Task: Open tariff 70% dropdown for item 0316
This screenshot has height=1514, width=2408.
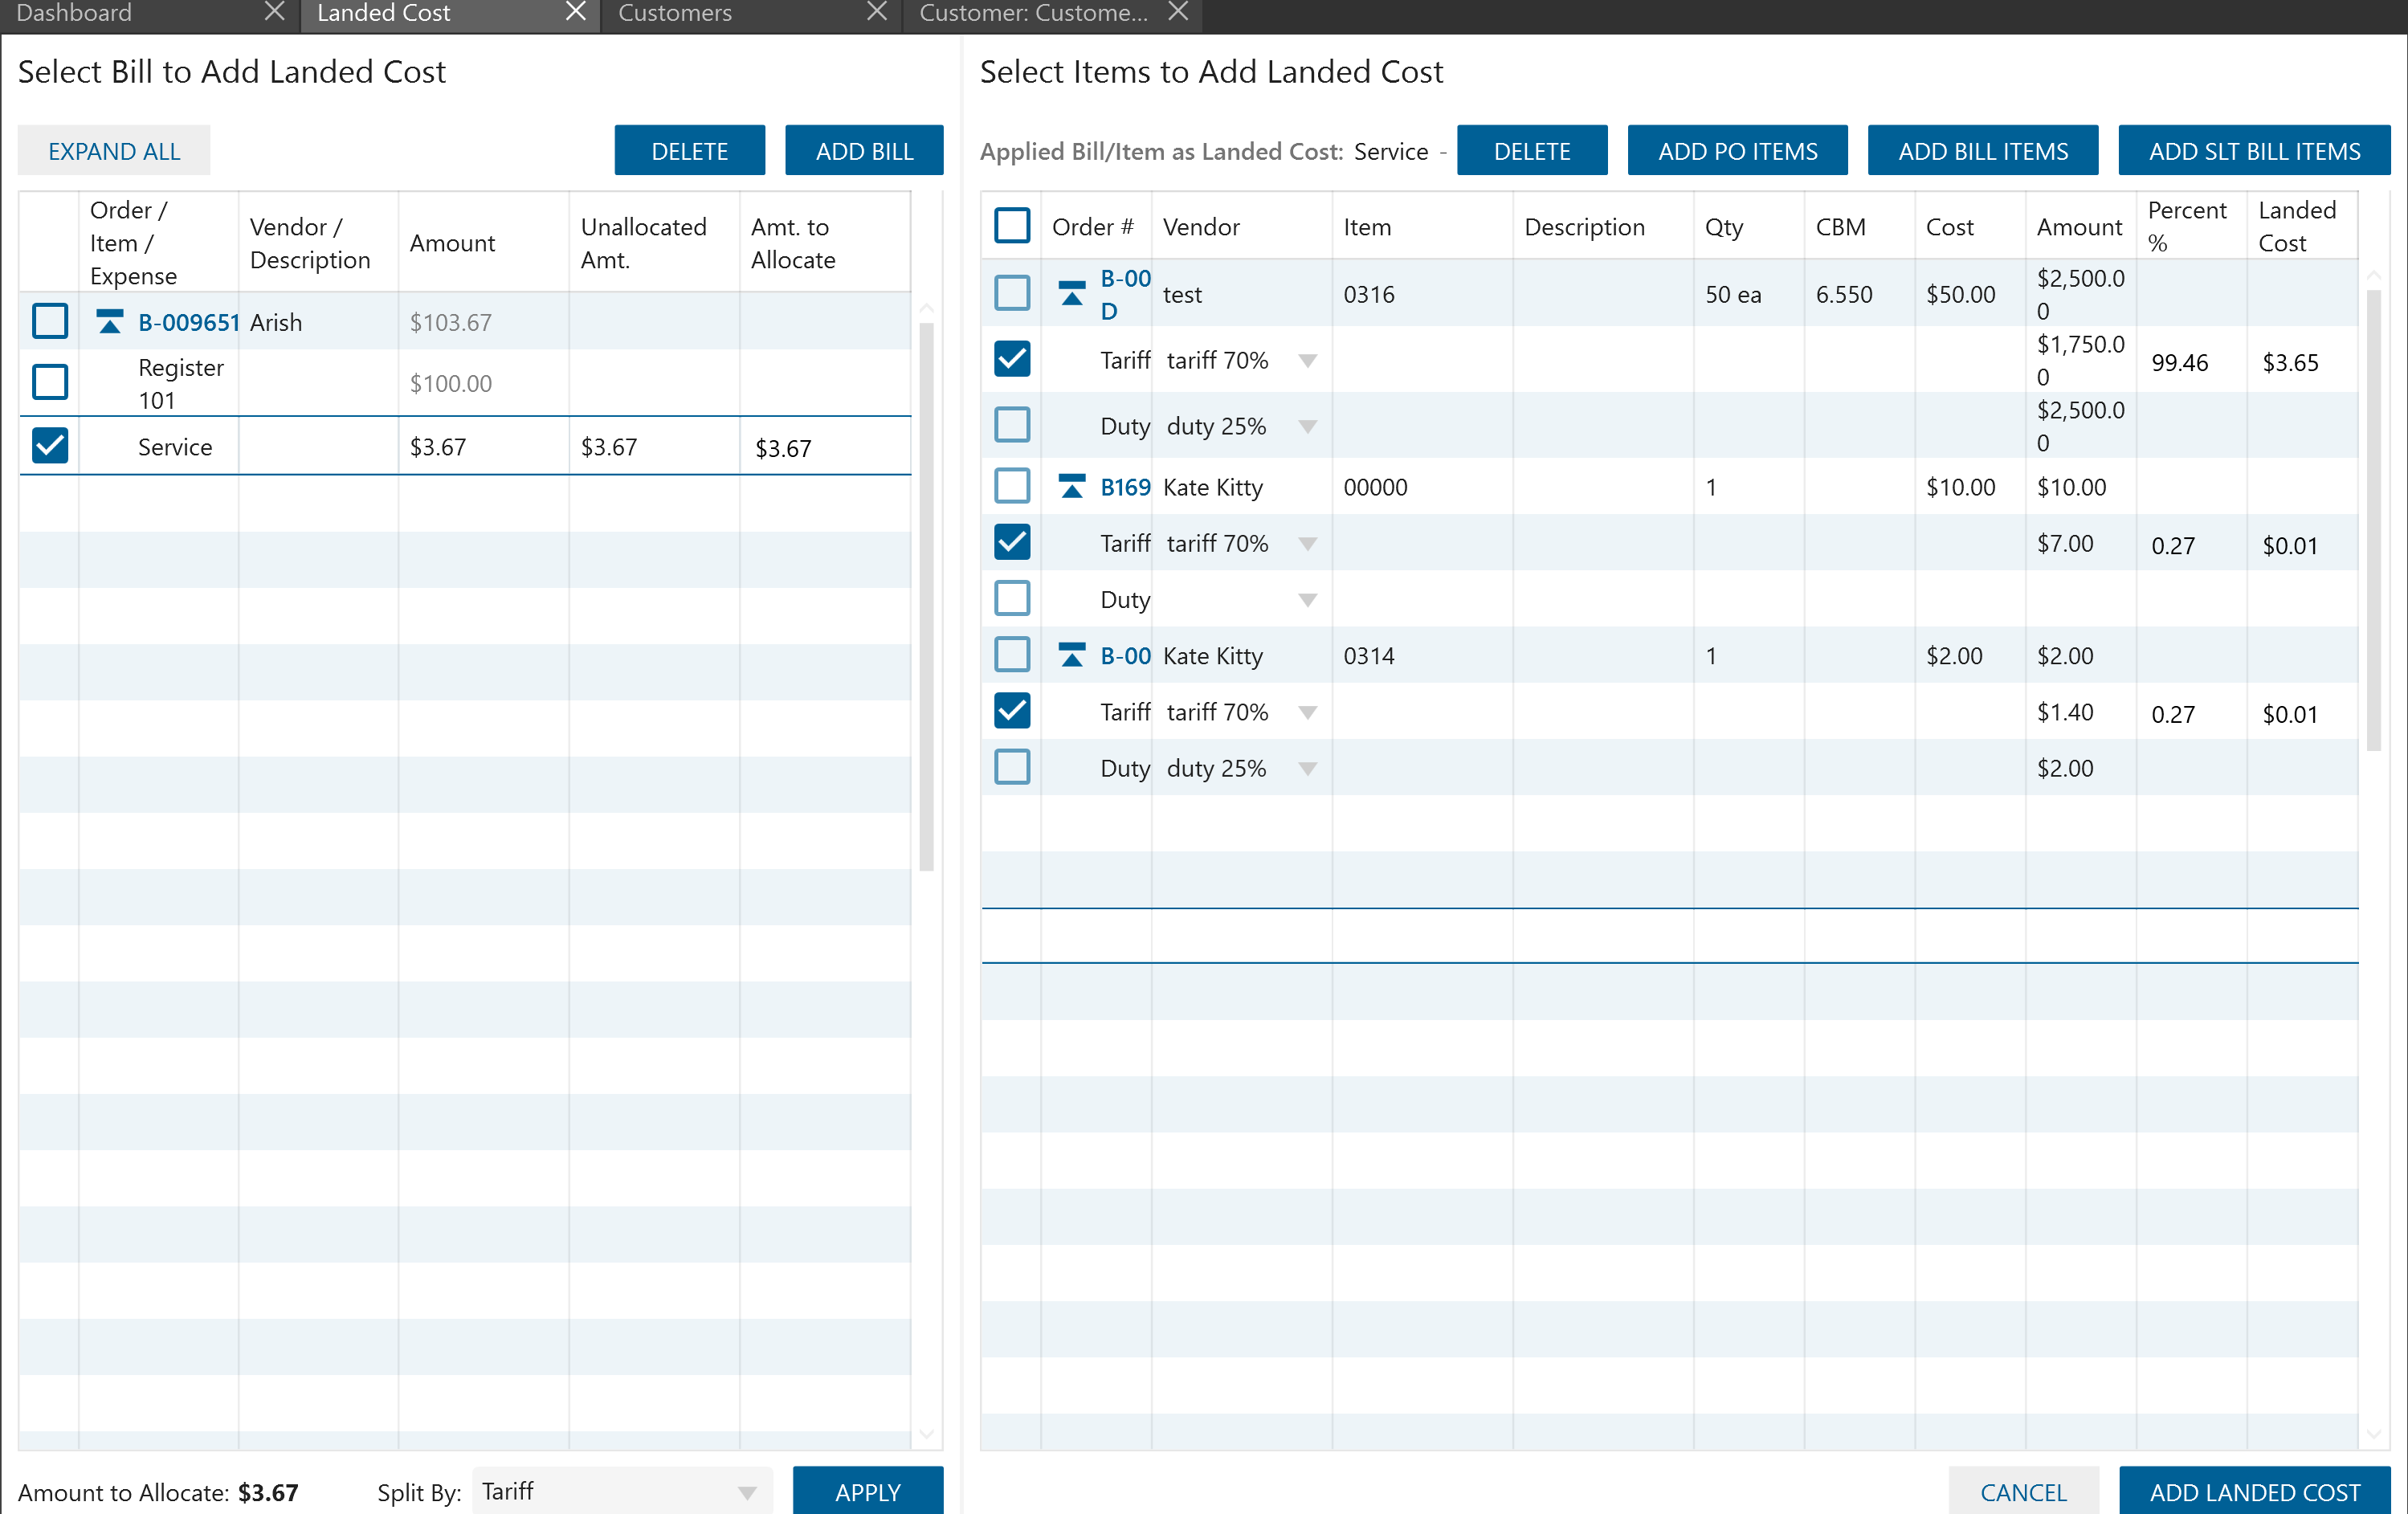Action: point(1307,361)
